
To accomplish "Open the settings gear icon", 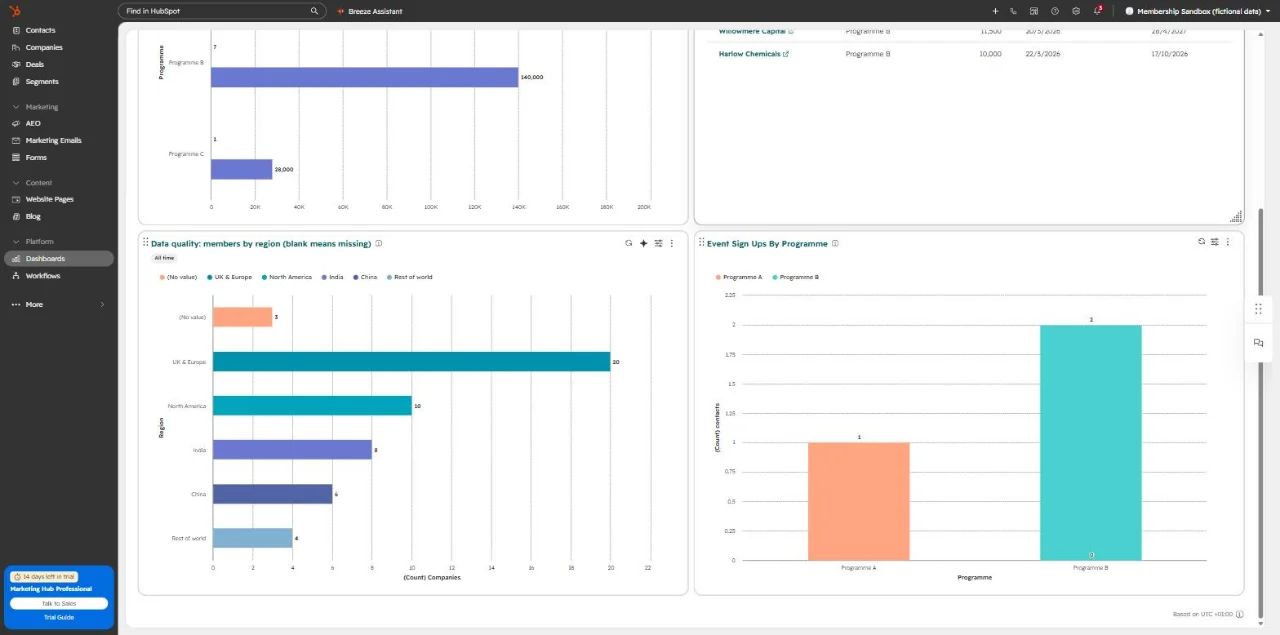I will pos(1076,11).
